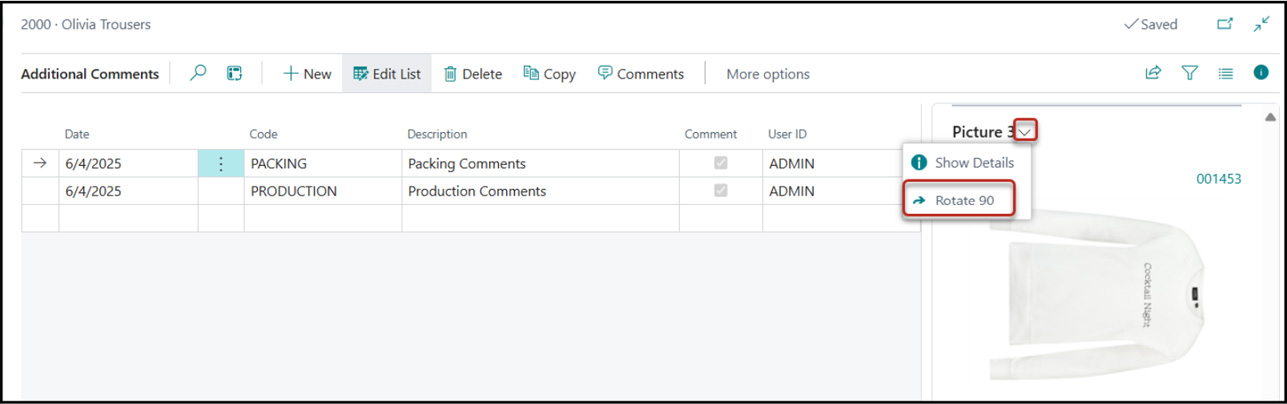Toggle the FactBox information pane icon

(x=1261, y=73)
